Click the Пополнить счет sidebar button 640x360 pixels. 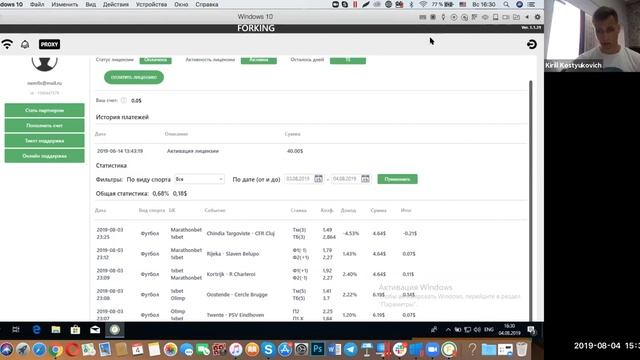44,125
